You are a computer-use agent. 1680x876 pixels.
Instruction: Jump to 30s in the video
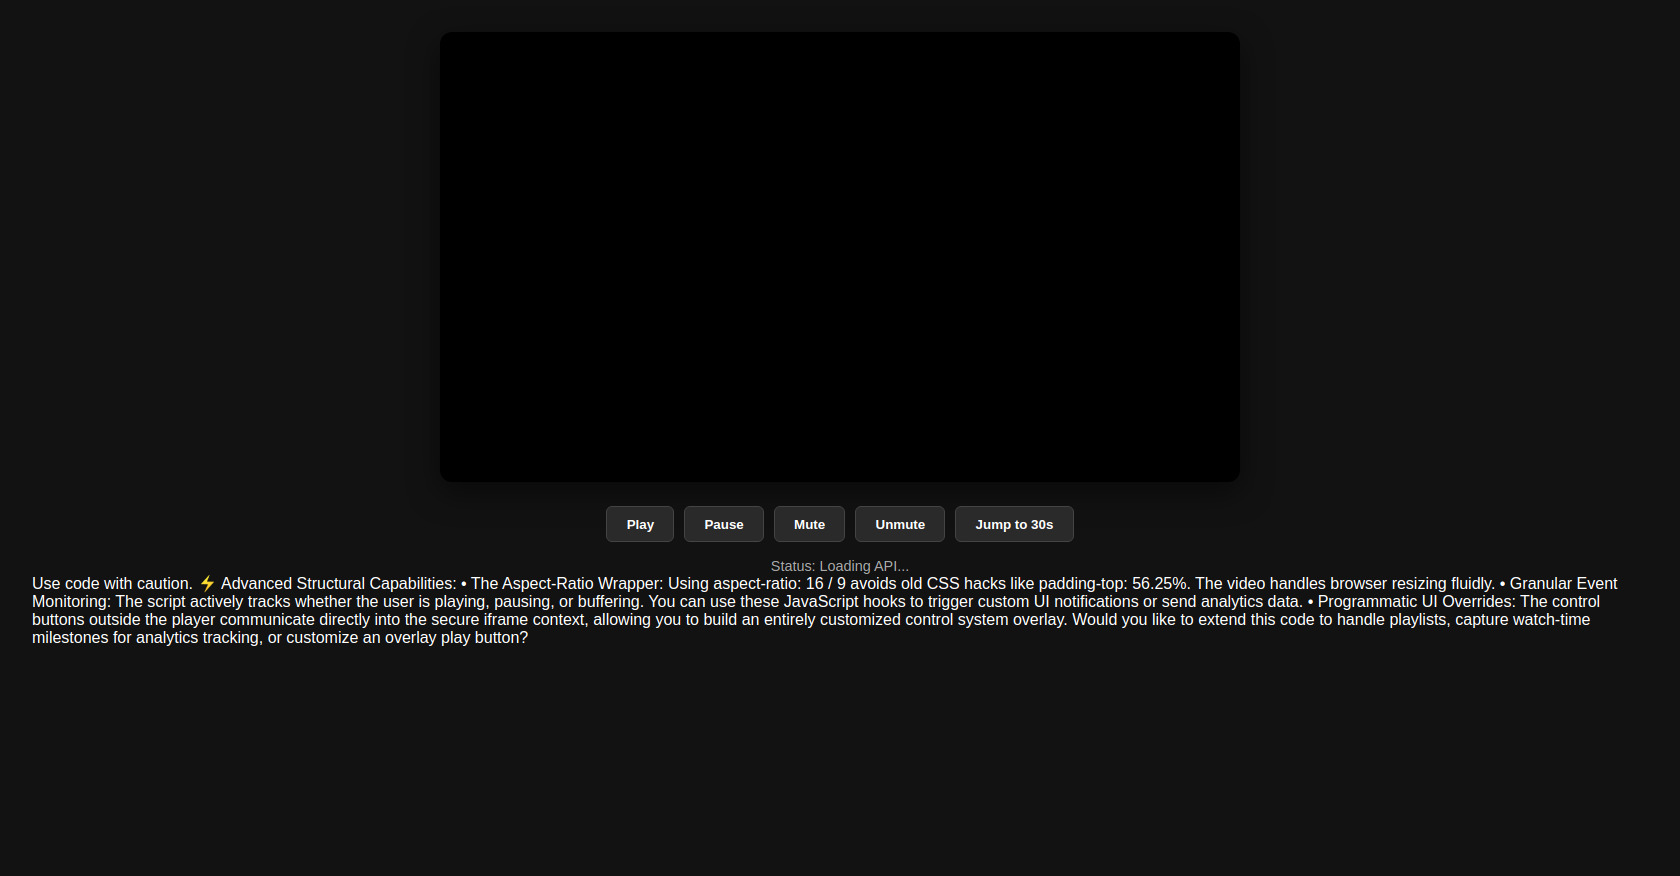pos(1014,524)
